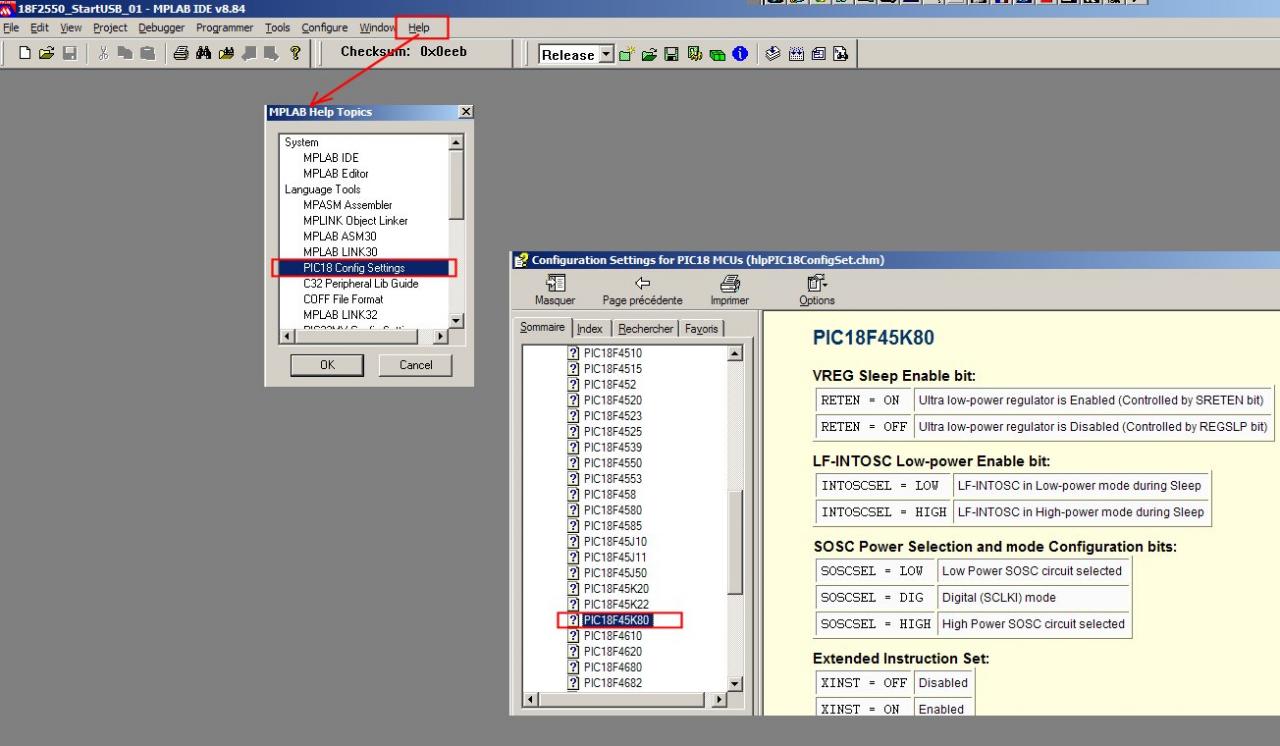
Task: Open the View menu
Action: pyautogui.click(x=71, y=28)
